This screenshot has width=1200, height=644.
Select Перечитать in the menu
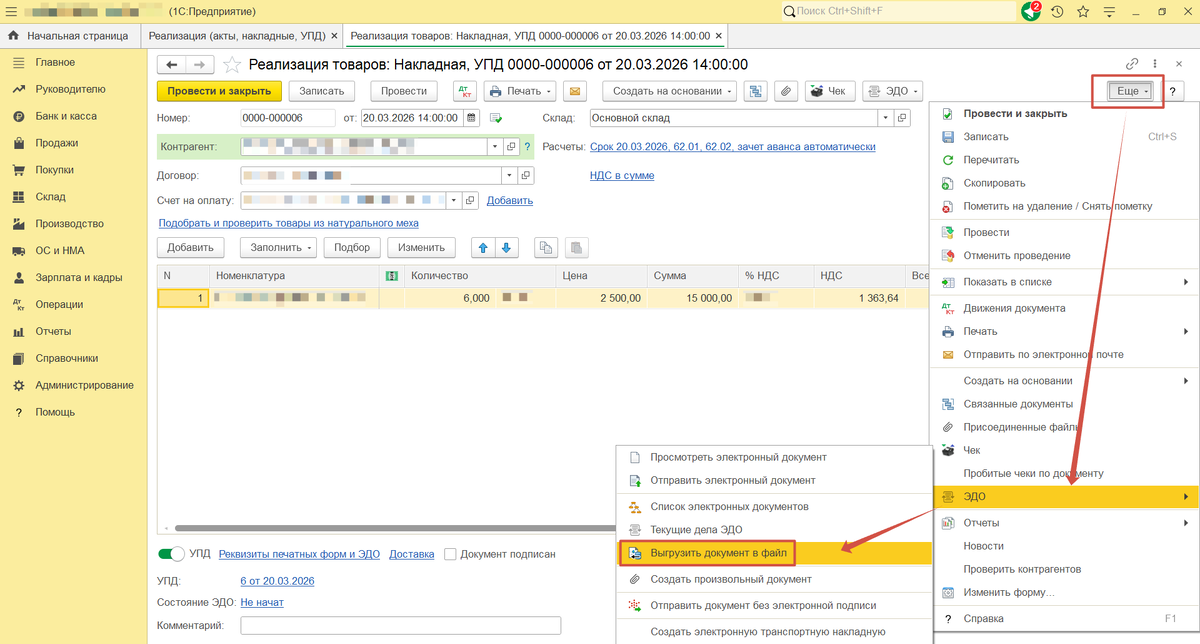click(x=1065, y=160)
